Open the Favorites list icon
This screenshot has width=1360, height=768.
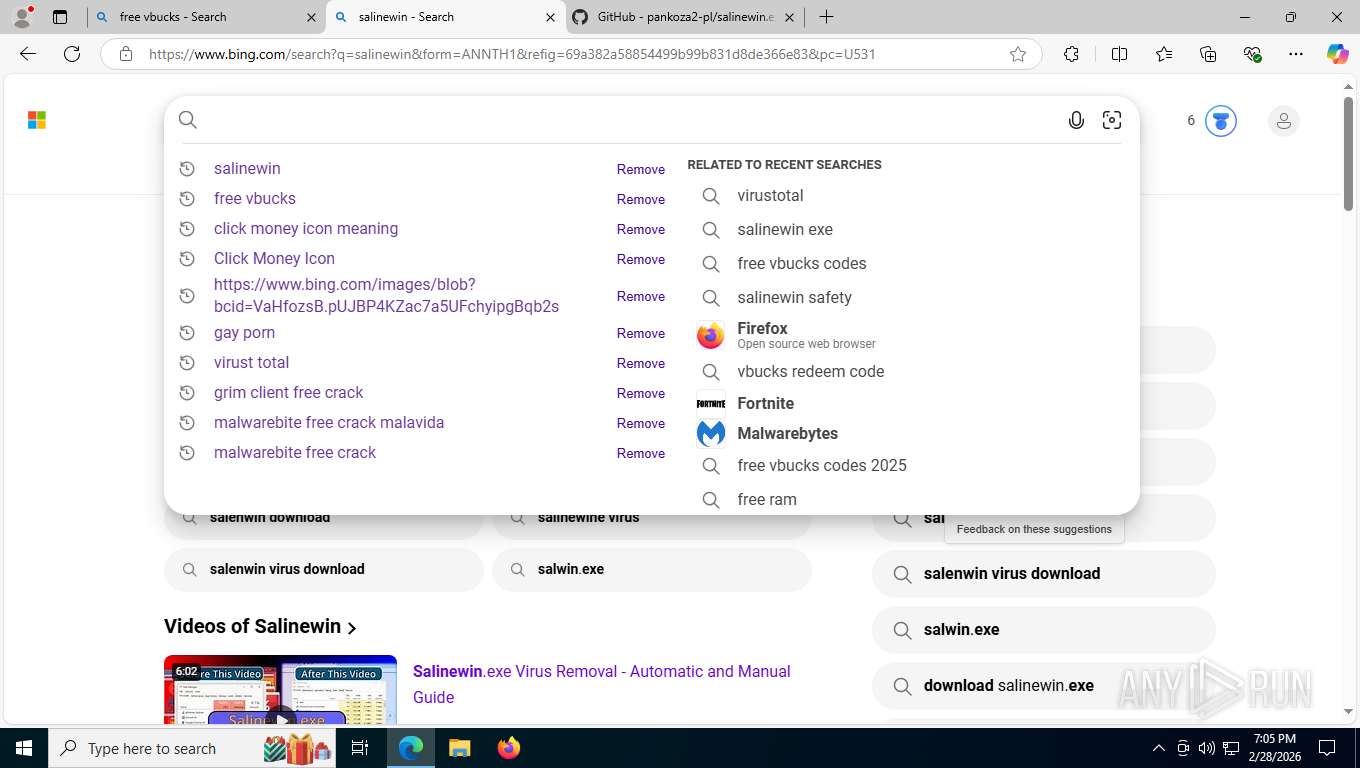1164,54
